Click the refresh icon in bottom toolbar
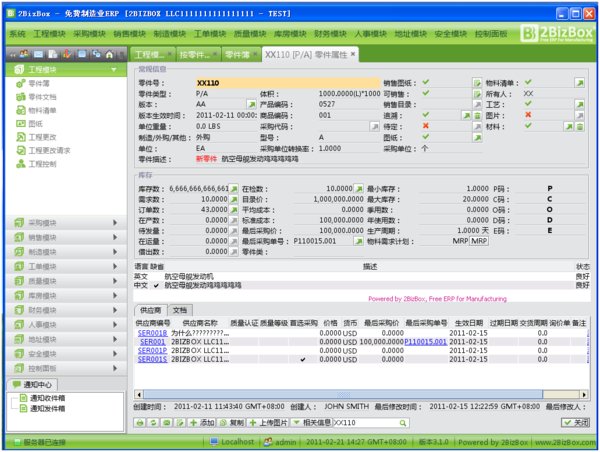The height and width of the screenshot is (452, 600). click(x=153, y=423)
